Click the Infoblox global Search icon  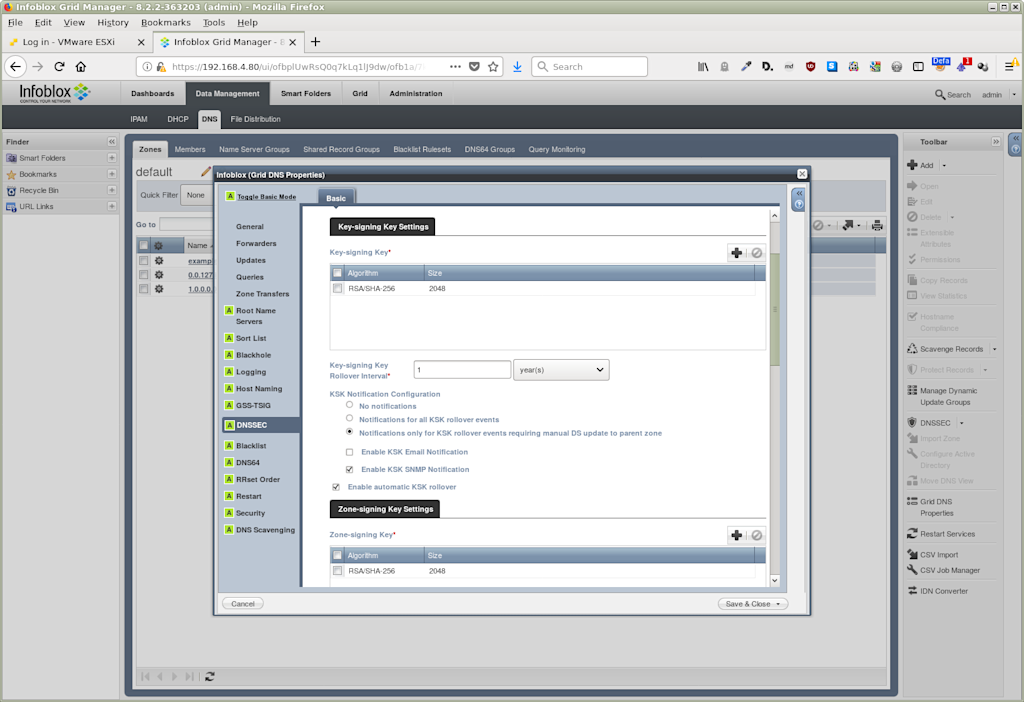tap(940, 95)
